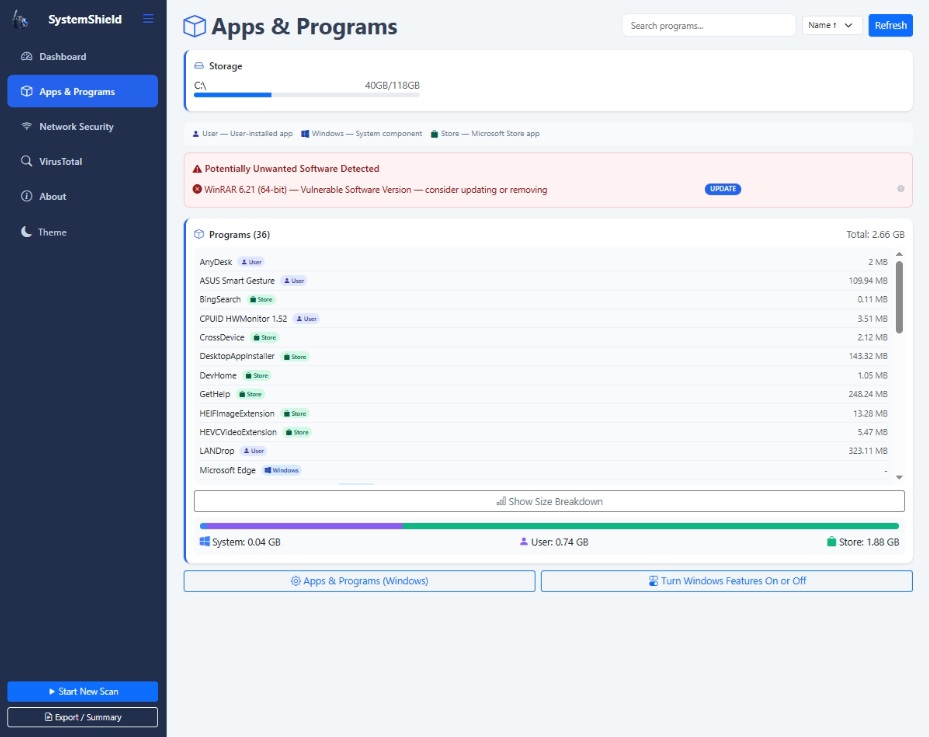Expand the Show Size Breakdown section
Image resolution: width=929 pixels, height=737 pixels.
(x=549, y=501)
